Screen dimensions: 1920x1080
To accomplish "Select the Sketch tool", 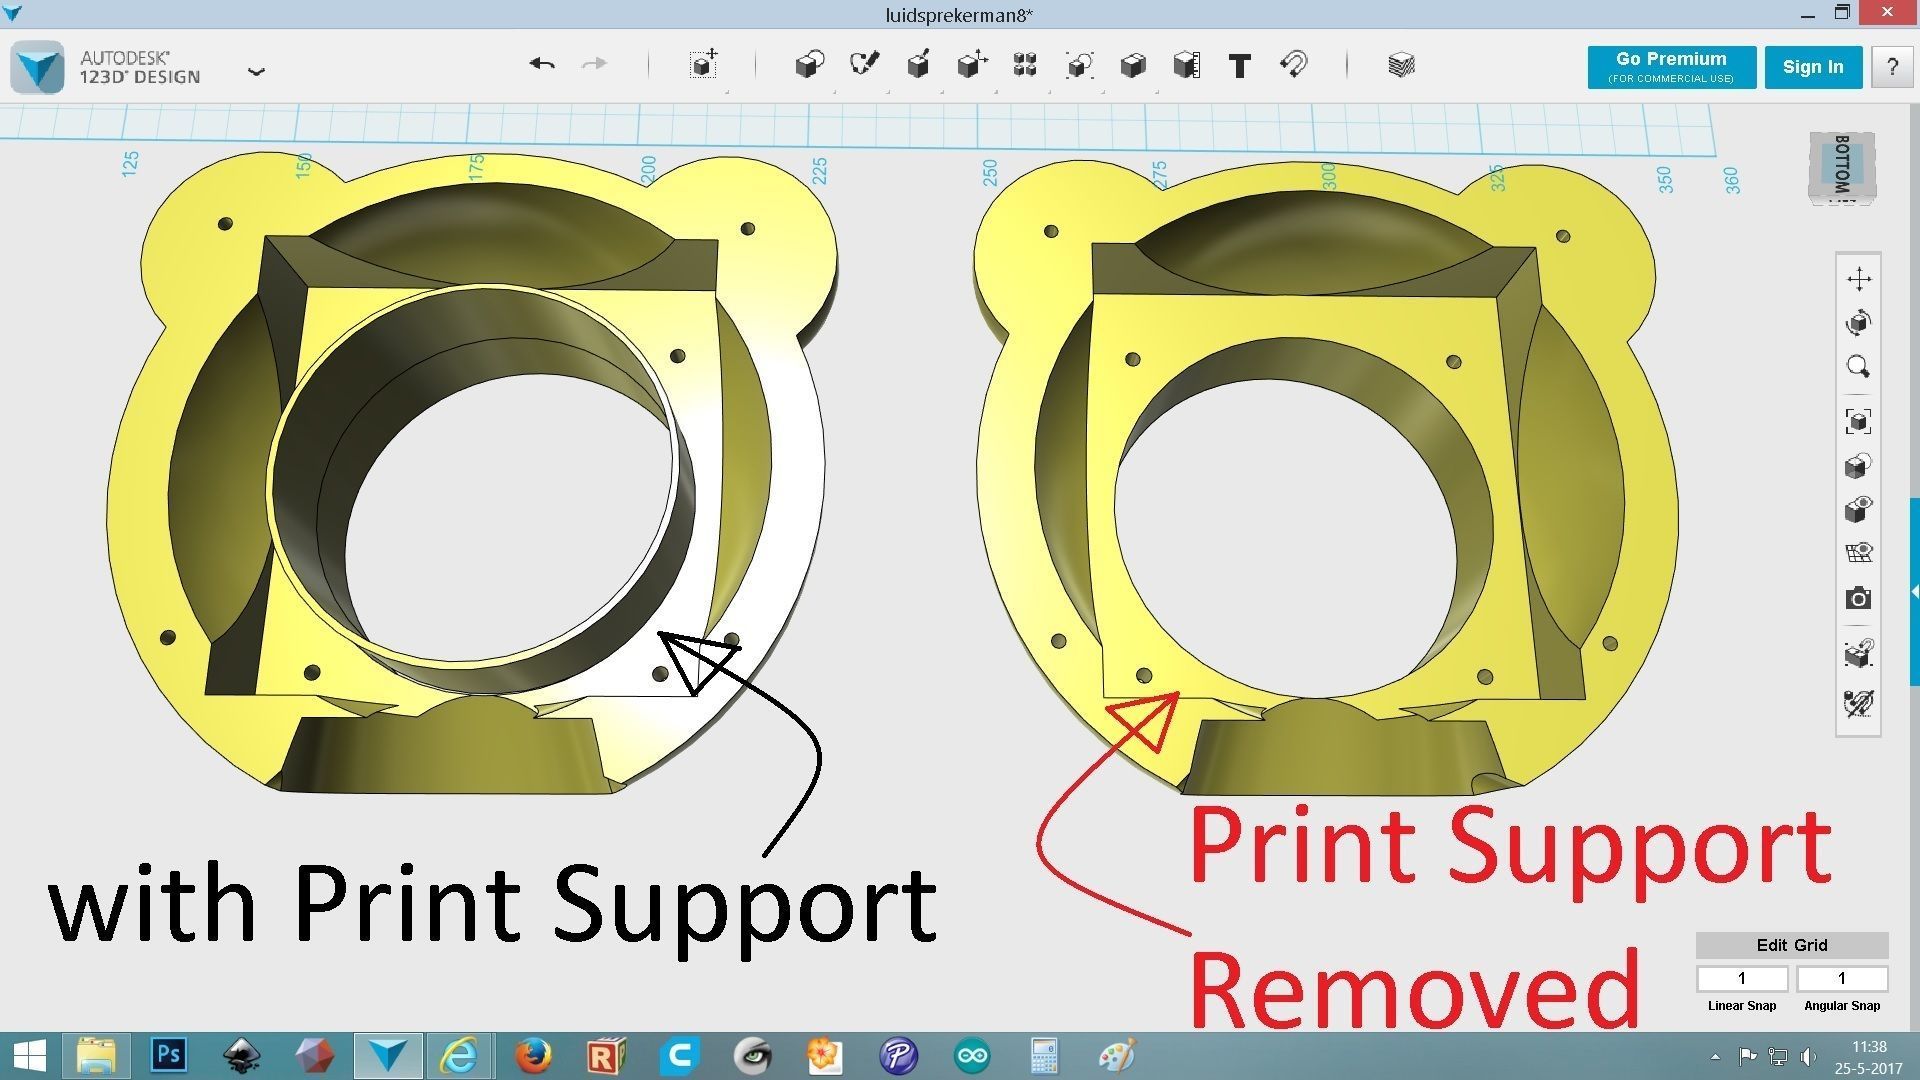I will (864, 65).
